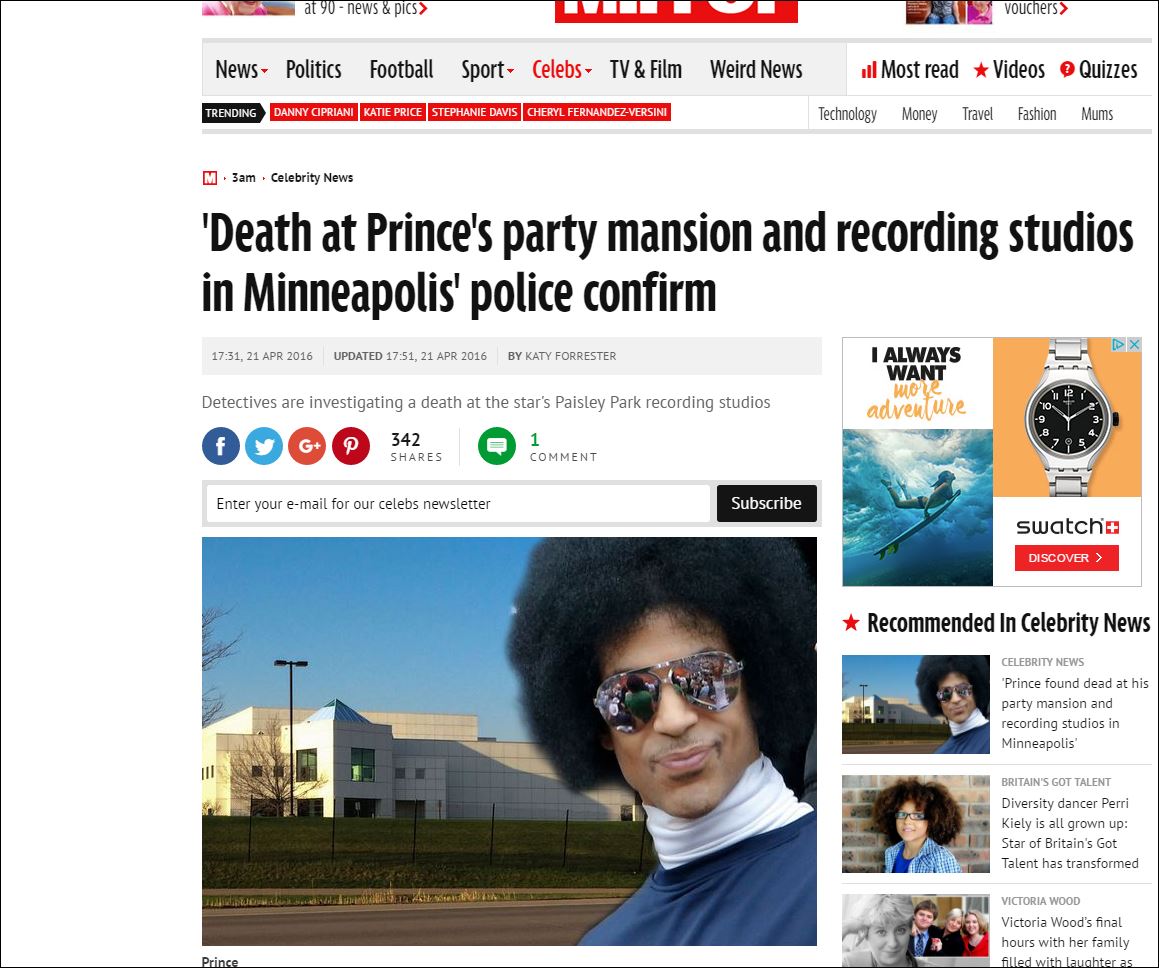1159x968 pixels.
Task: Open trending tag Katie Price
Action: [392, 112]
